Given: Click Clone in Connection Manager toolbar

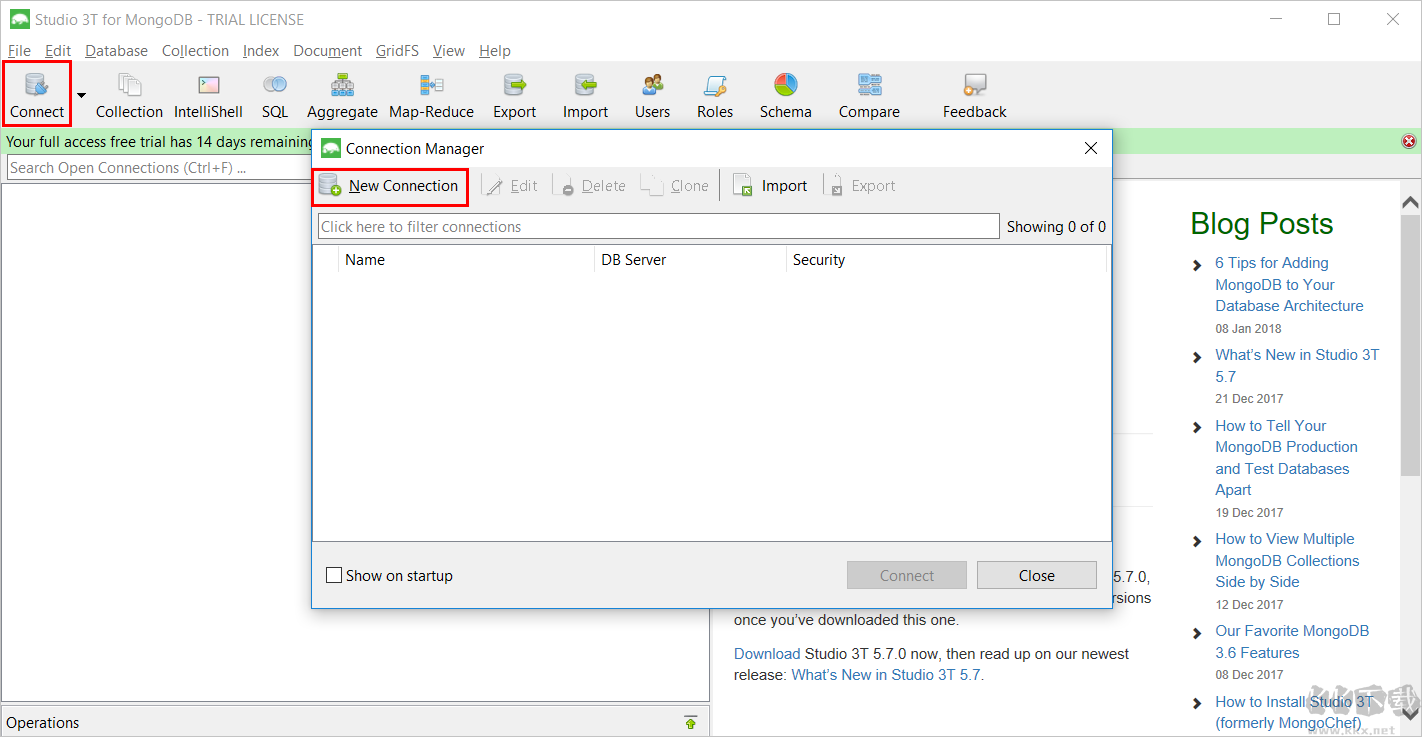Looking at the screenshot, I should pyautogui.click(x=676, y=186).
